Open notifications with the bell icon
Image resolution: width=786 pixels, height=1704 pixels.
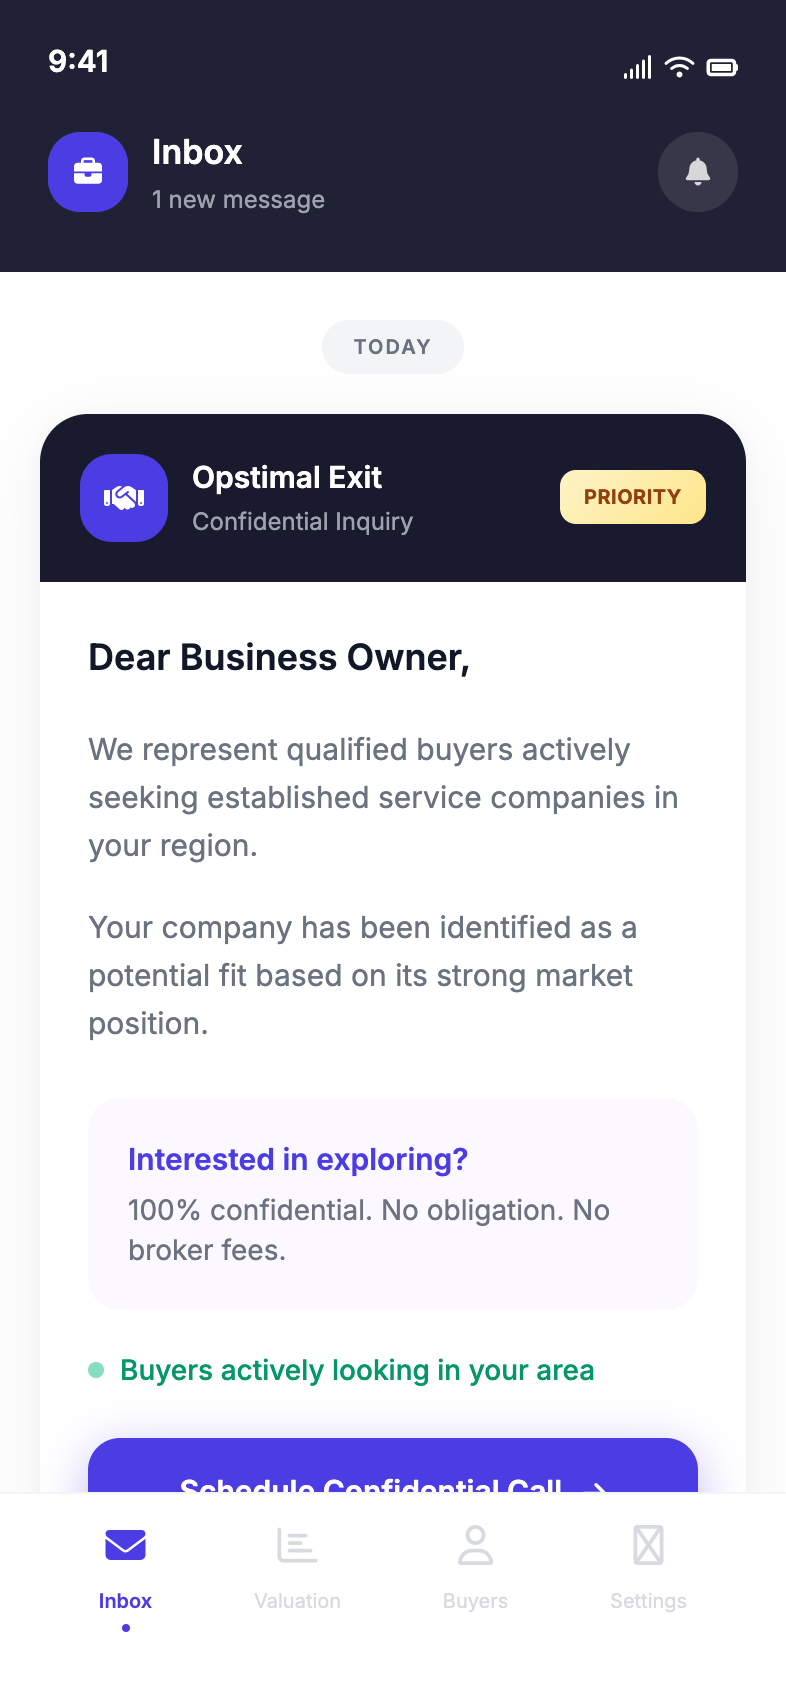698,172
